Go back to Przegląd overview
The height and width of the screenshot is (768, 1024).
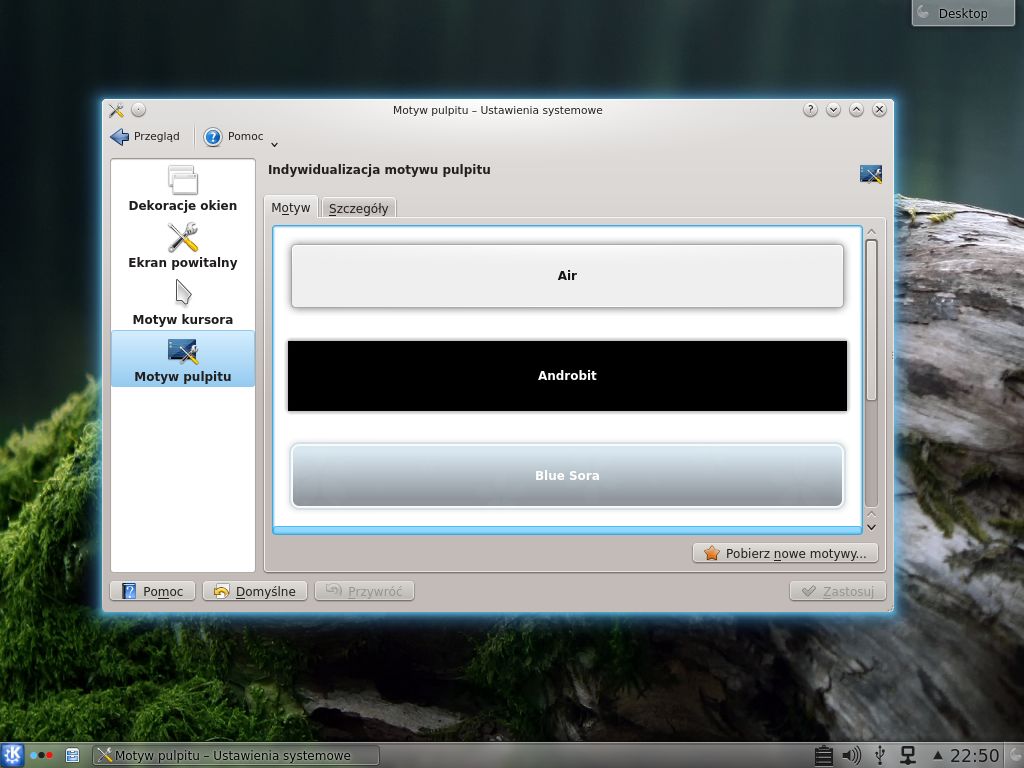pyautogui.click(x=145, y=136)
